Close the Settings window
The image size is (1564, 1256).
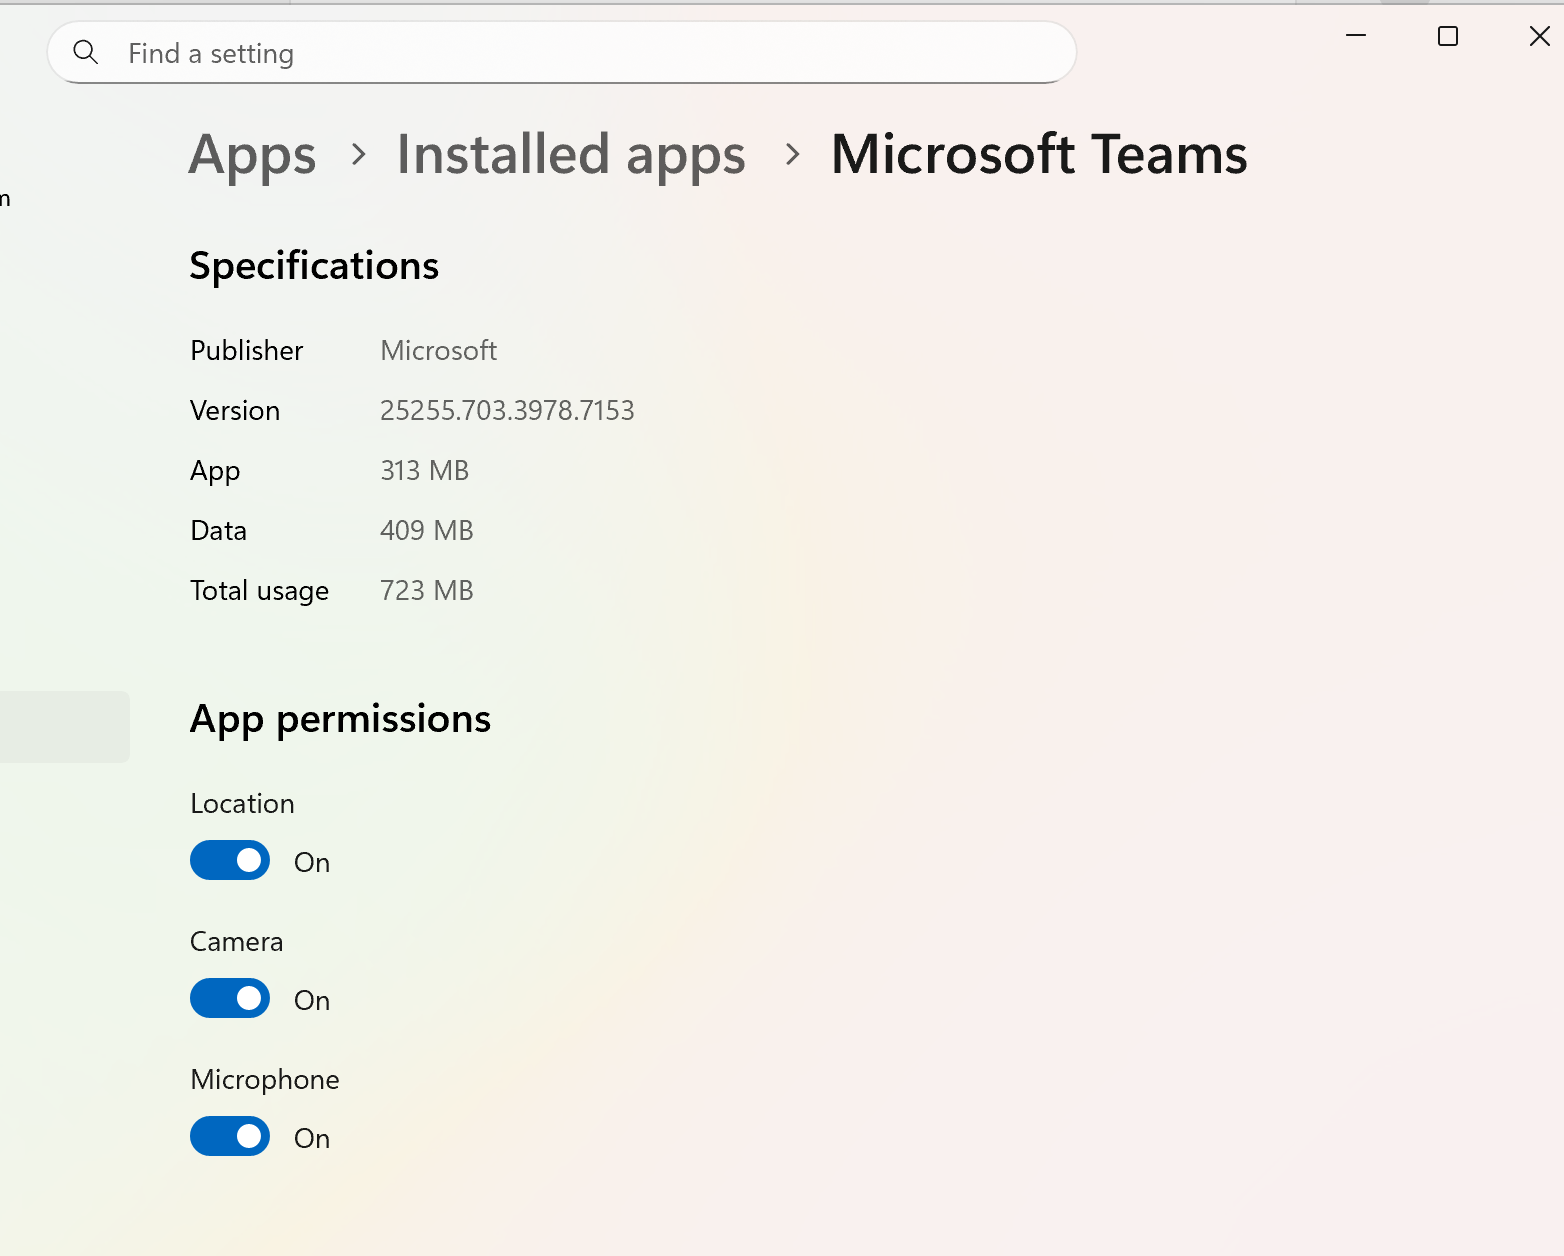coord(1539,36)
